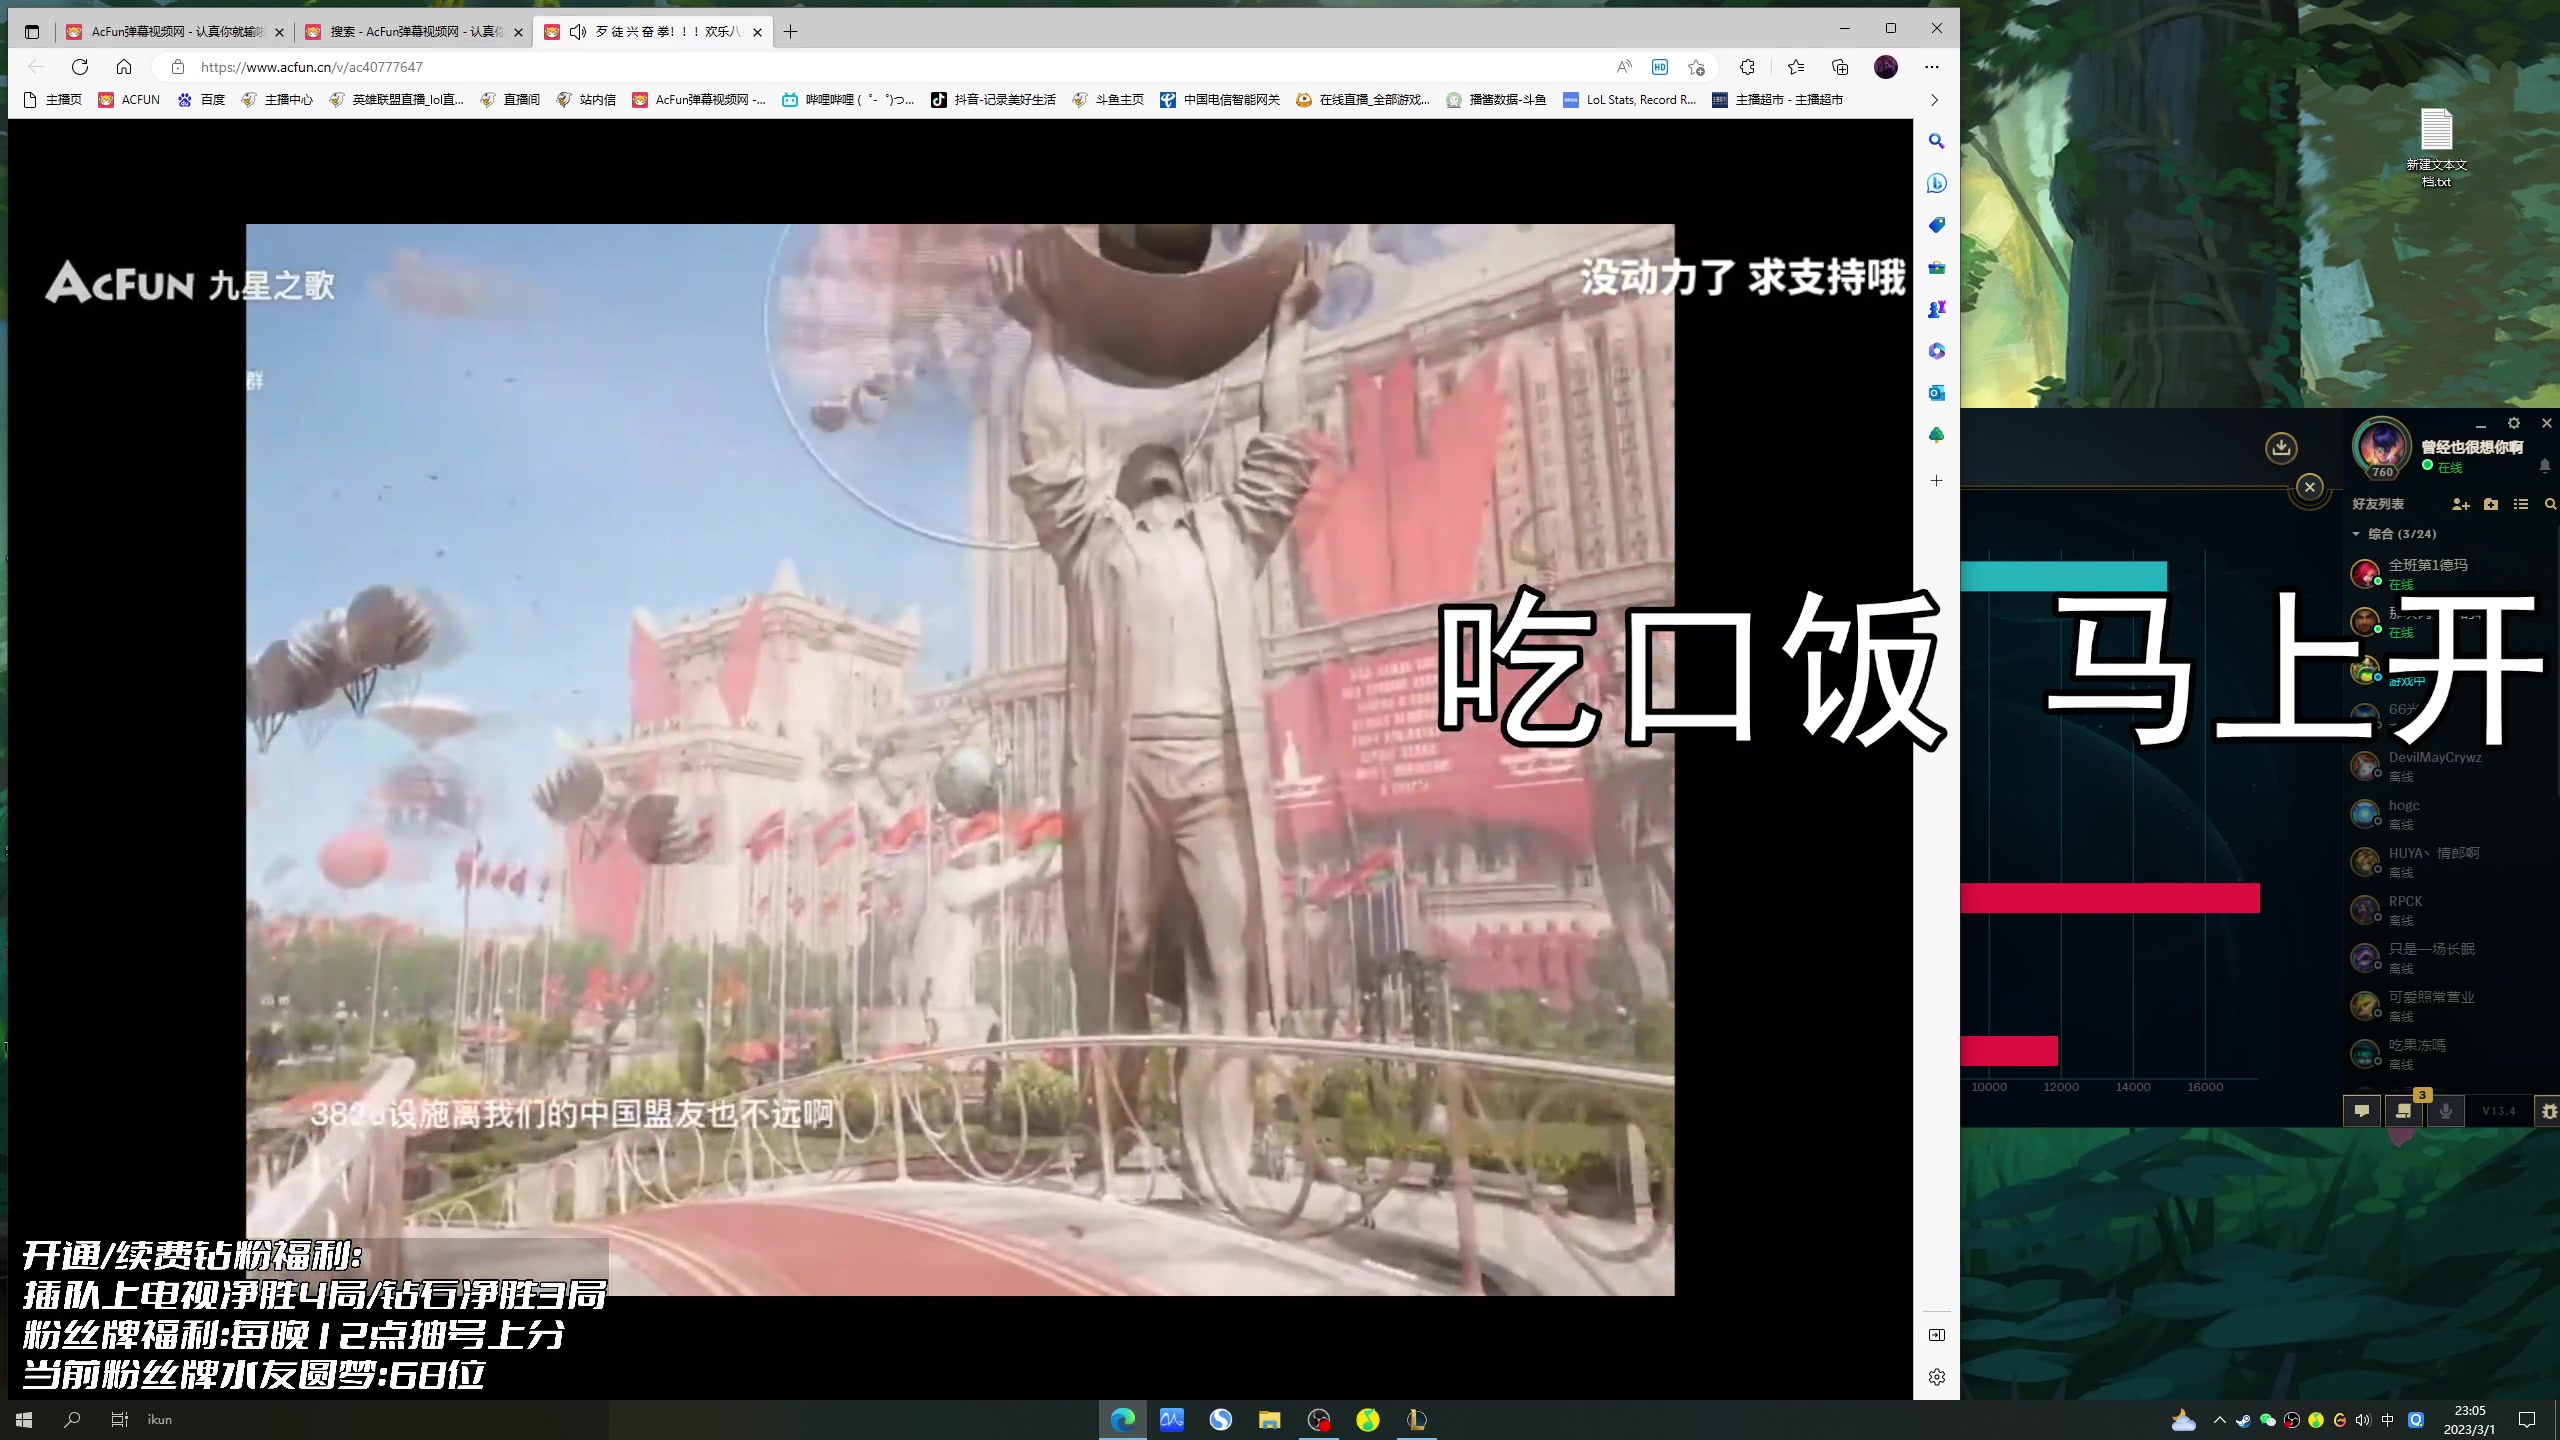The height and width of the screenshot is (1440, 2560).
Task: Open Outlook in Edge sidebar
Action: pos(1936,393)
